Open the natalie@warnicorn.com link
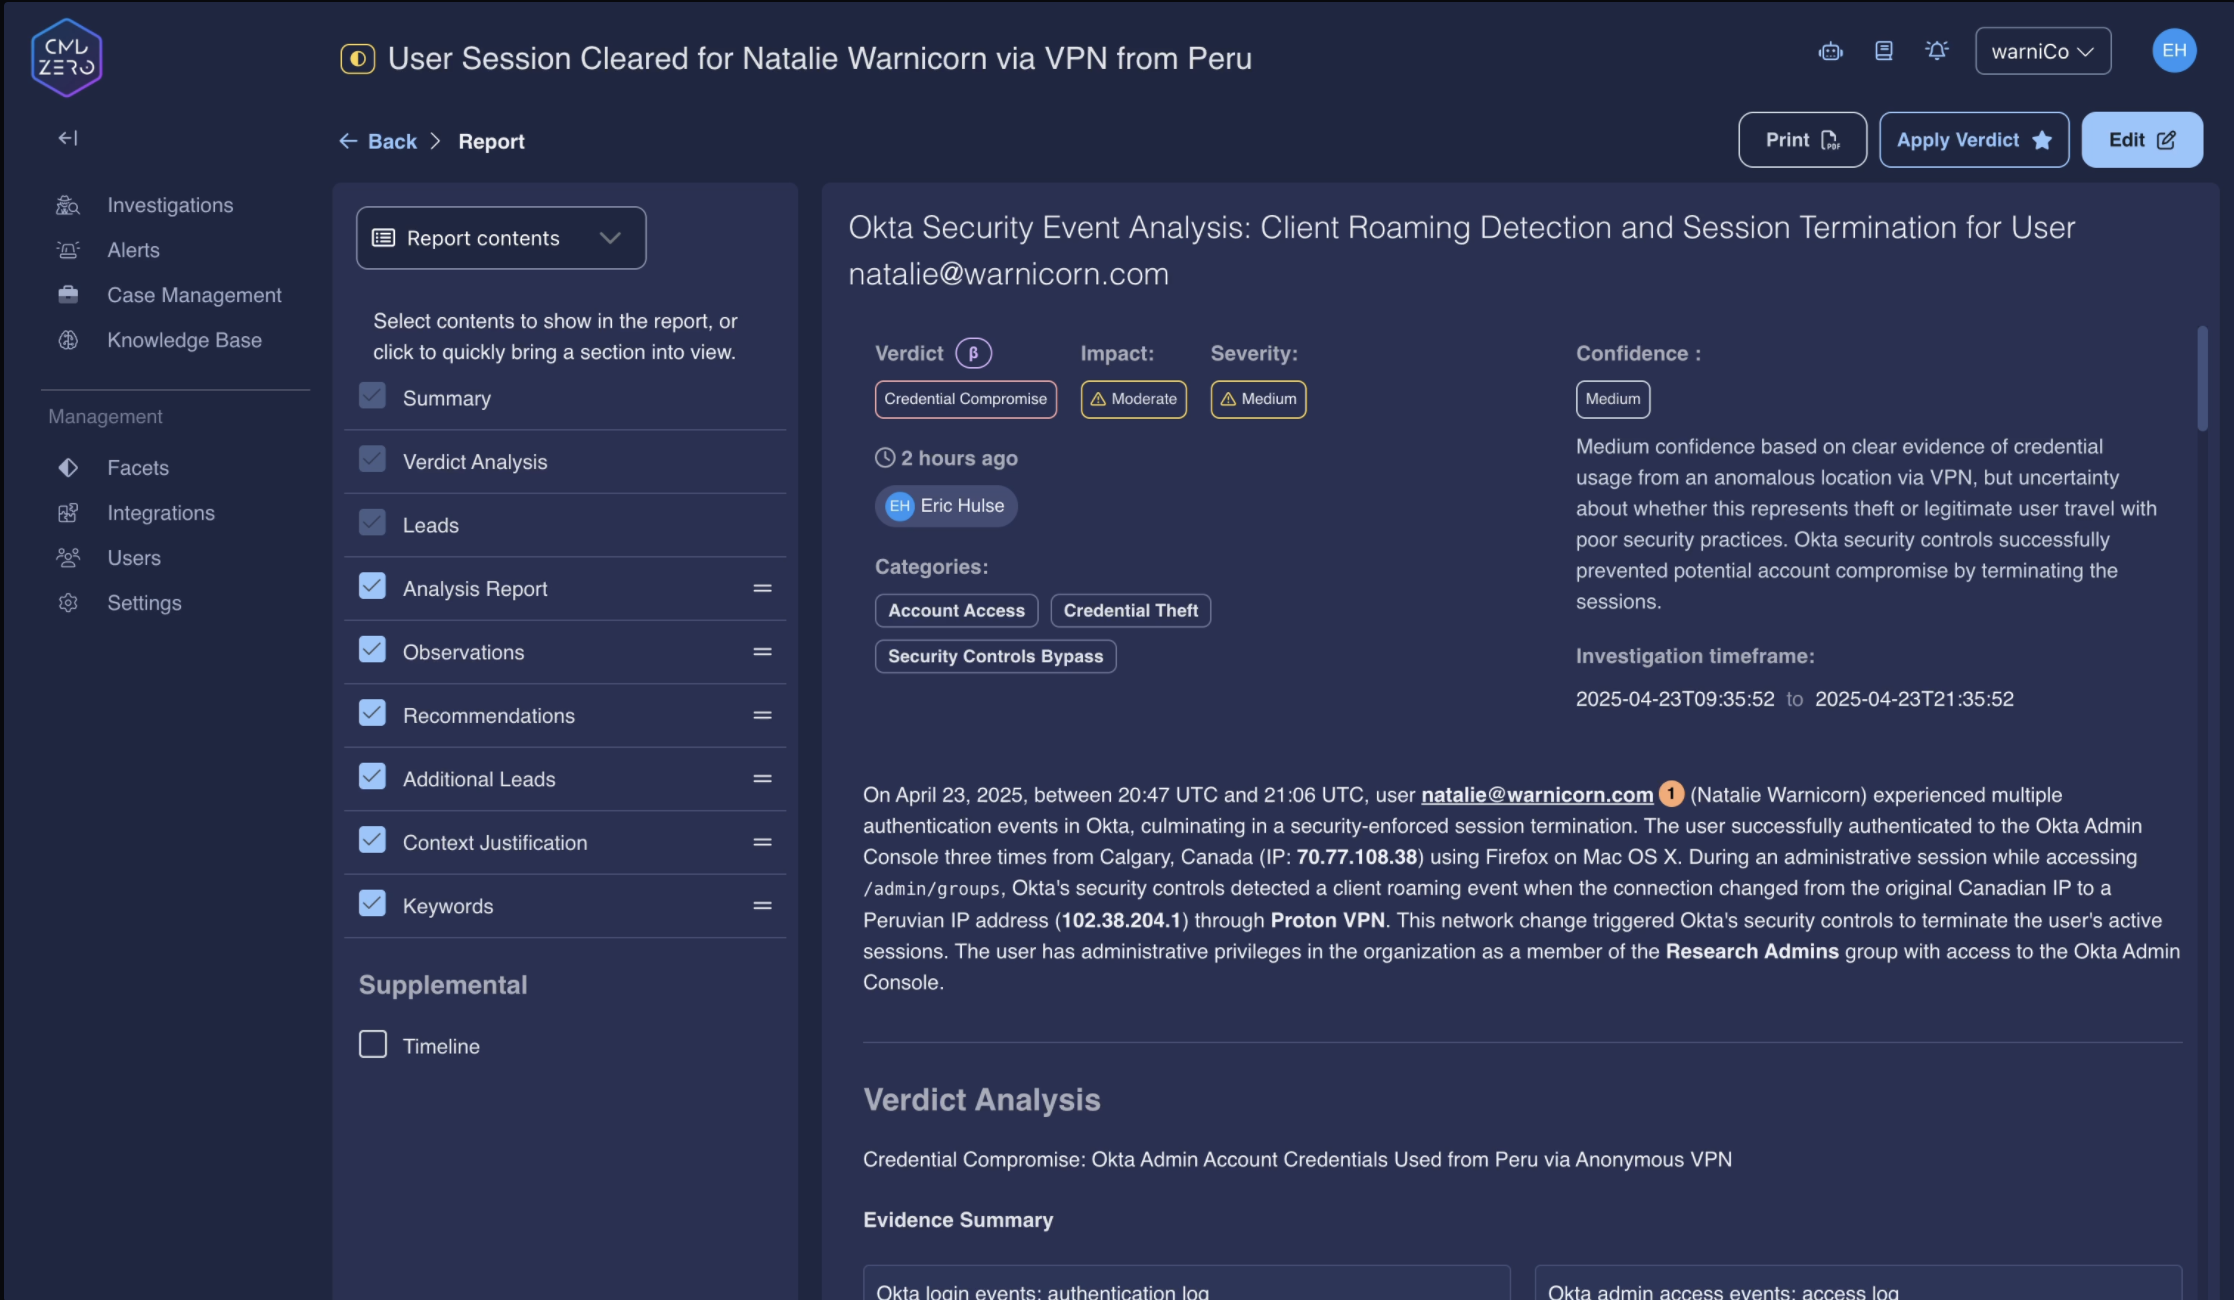2234x1300 pixels. point(1536,795)
